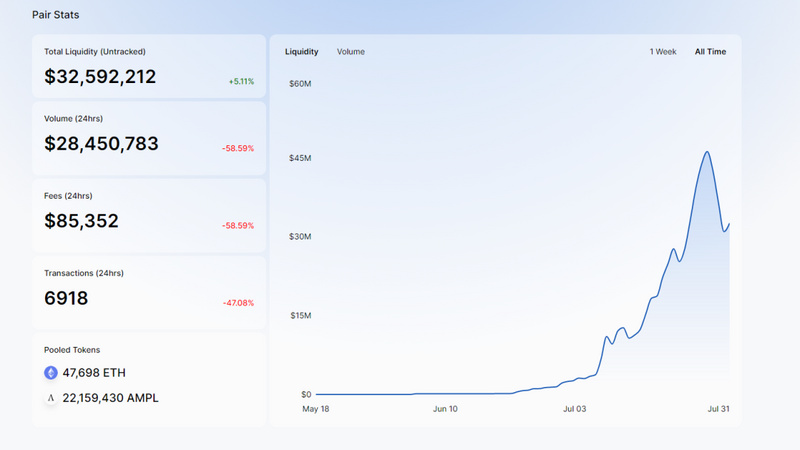Click the Total Liquidity value $32,592,212
This screenshot has height=450, width=800.
point(100,76)
